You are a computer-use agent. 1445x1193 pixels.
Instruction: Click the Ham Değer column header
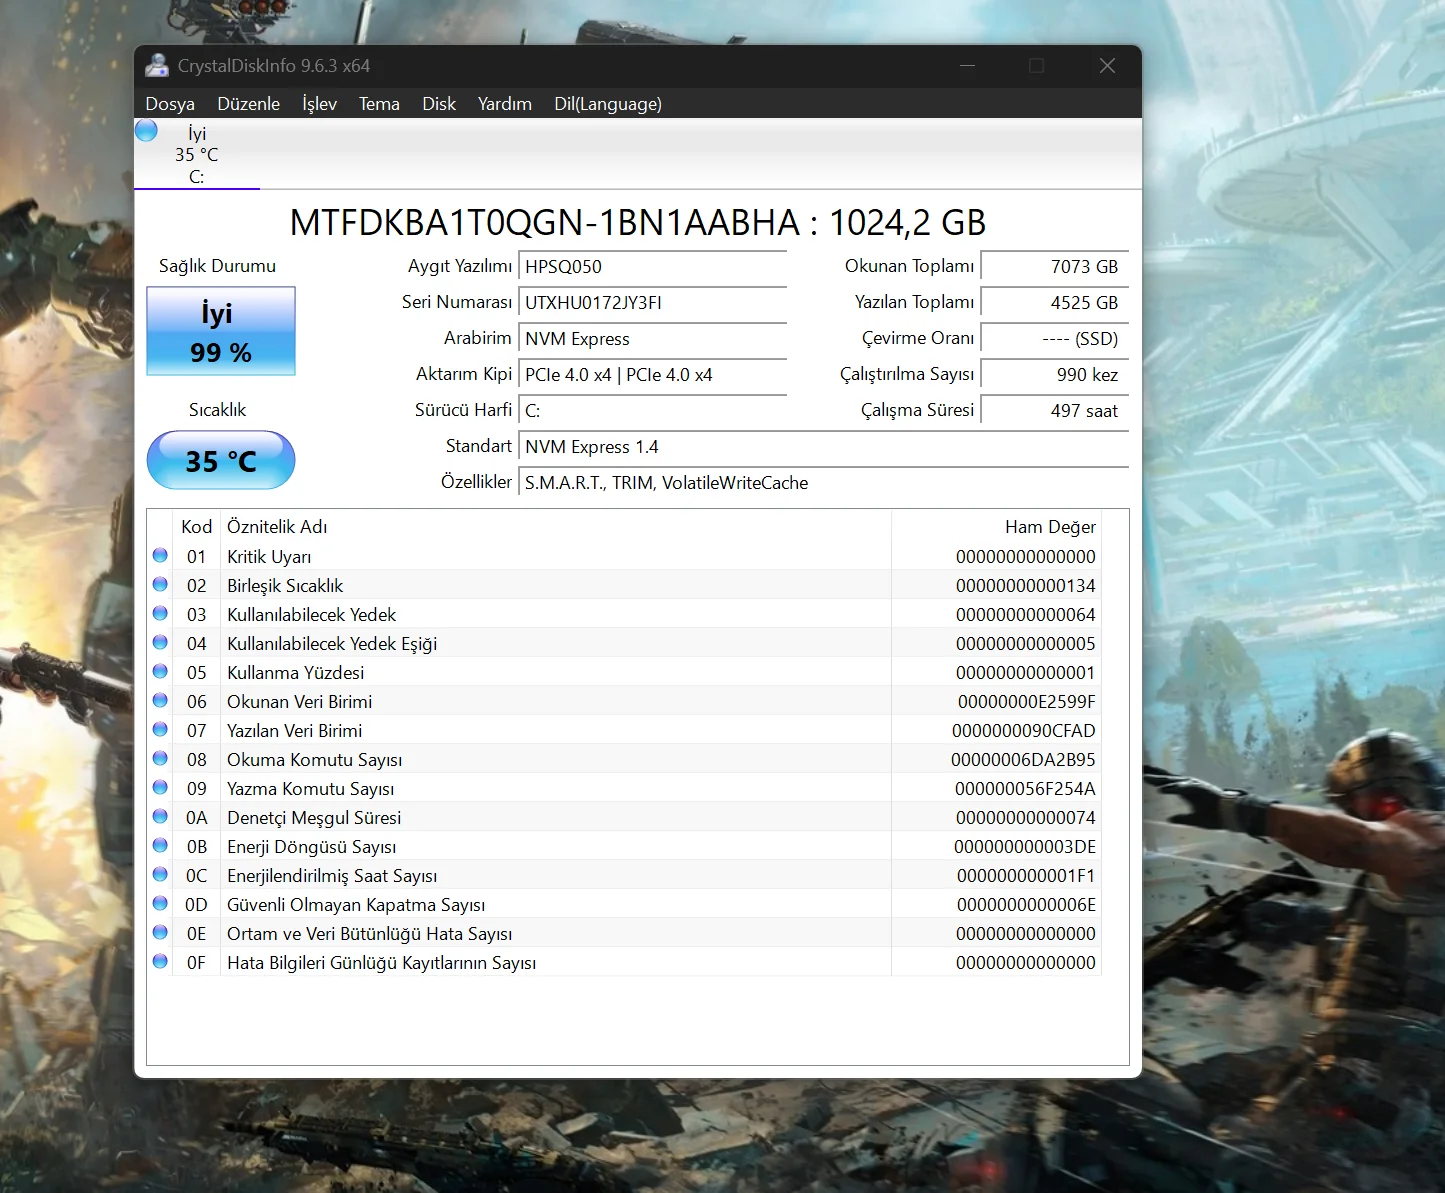click(x=1049, y=527)
